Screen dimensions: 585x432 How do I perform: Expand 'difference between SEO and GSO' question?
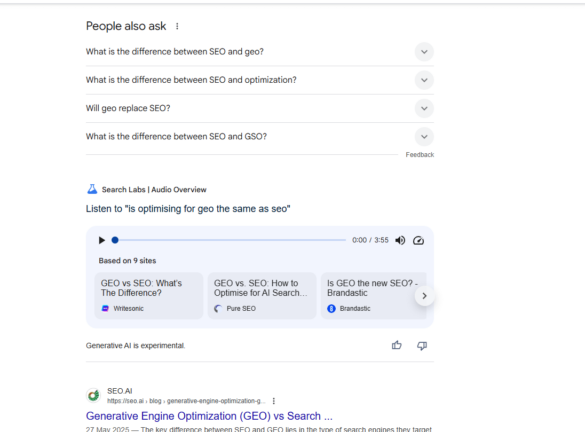coord(260,137)
